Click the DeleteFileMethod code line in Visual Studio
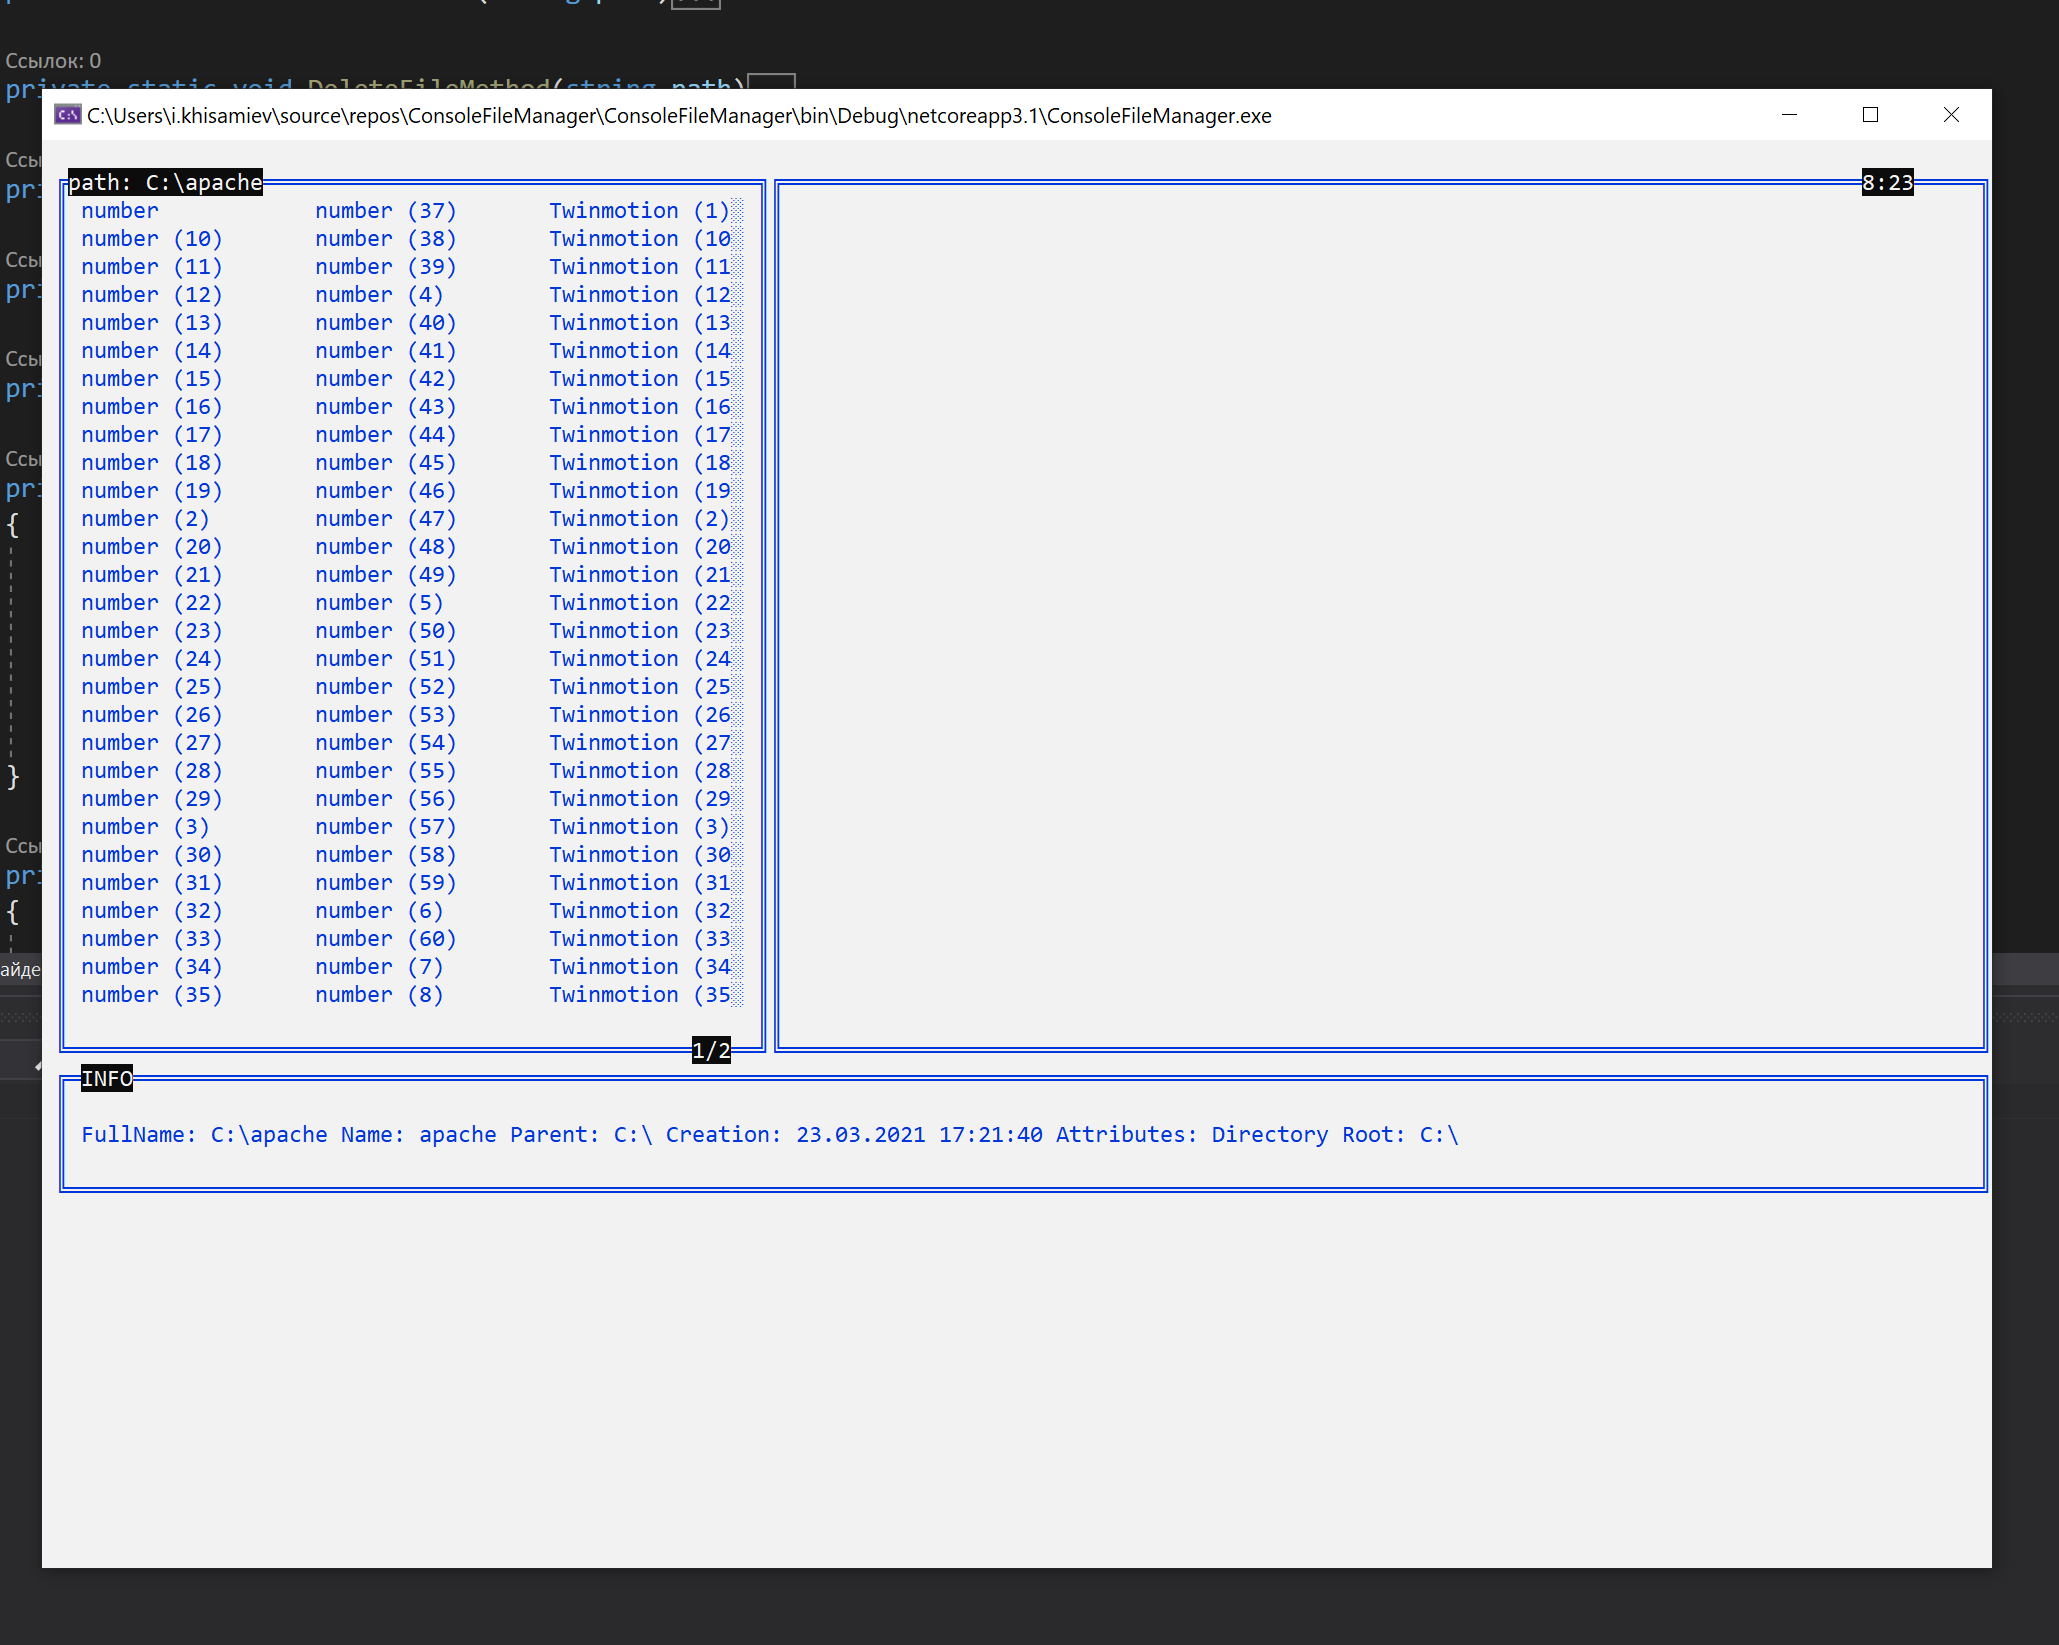 400,88
